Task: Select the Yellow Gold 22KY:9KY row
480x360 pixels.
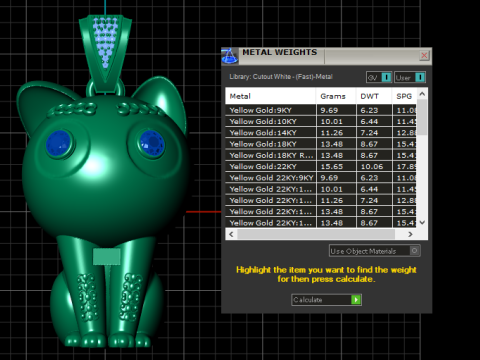Action: coord(321,178)
